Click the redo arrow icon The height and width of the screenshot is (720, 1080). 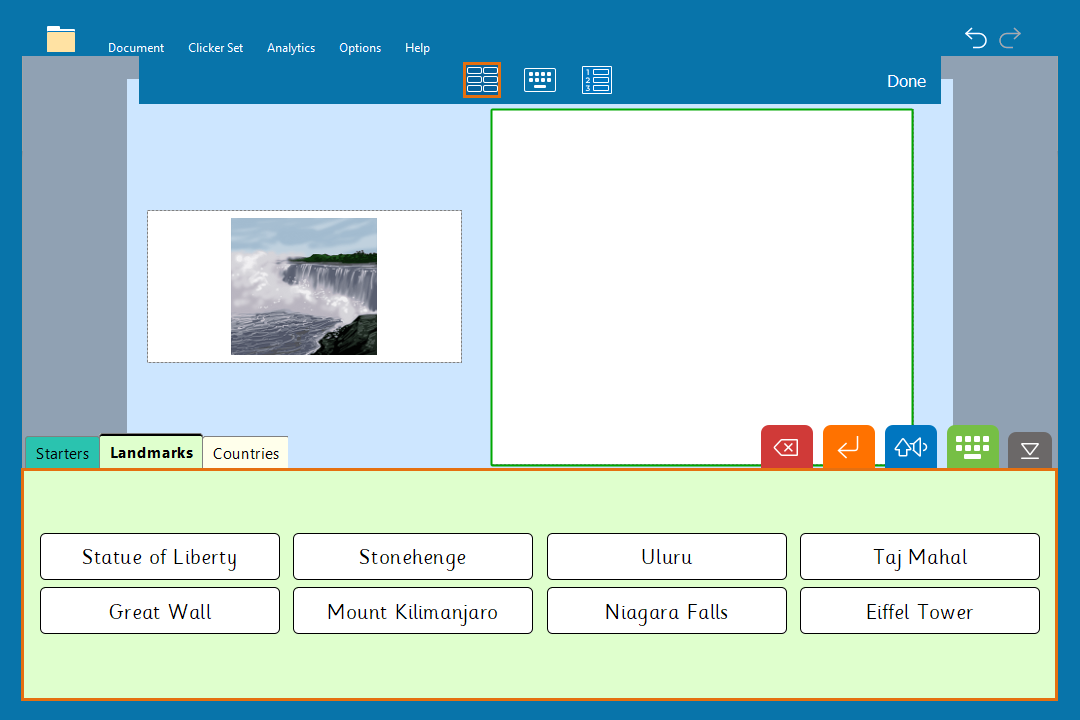pyautogui.click(x=1010, y=38)
